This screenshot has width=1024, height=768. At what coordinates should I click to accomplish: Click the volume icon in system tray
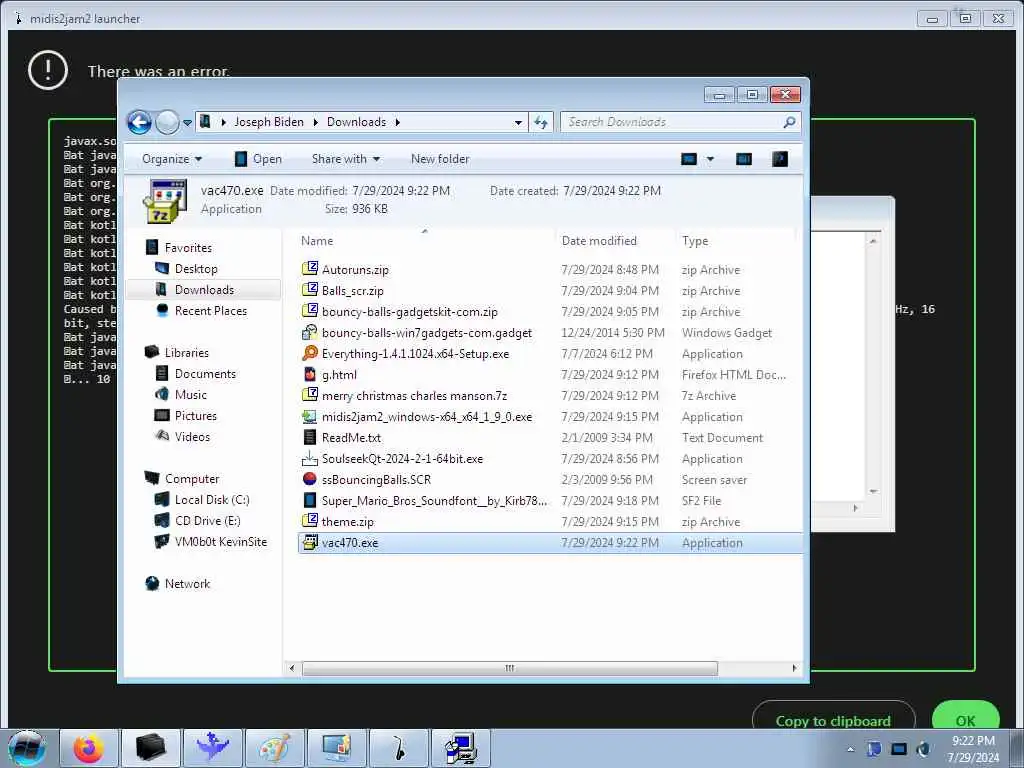[923, 749]
